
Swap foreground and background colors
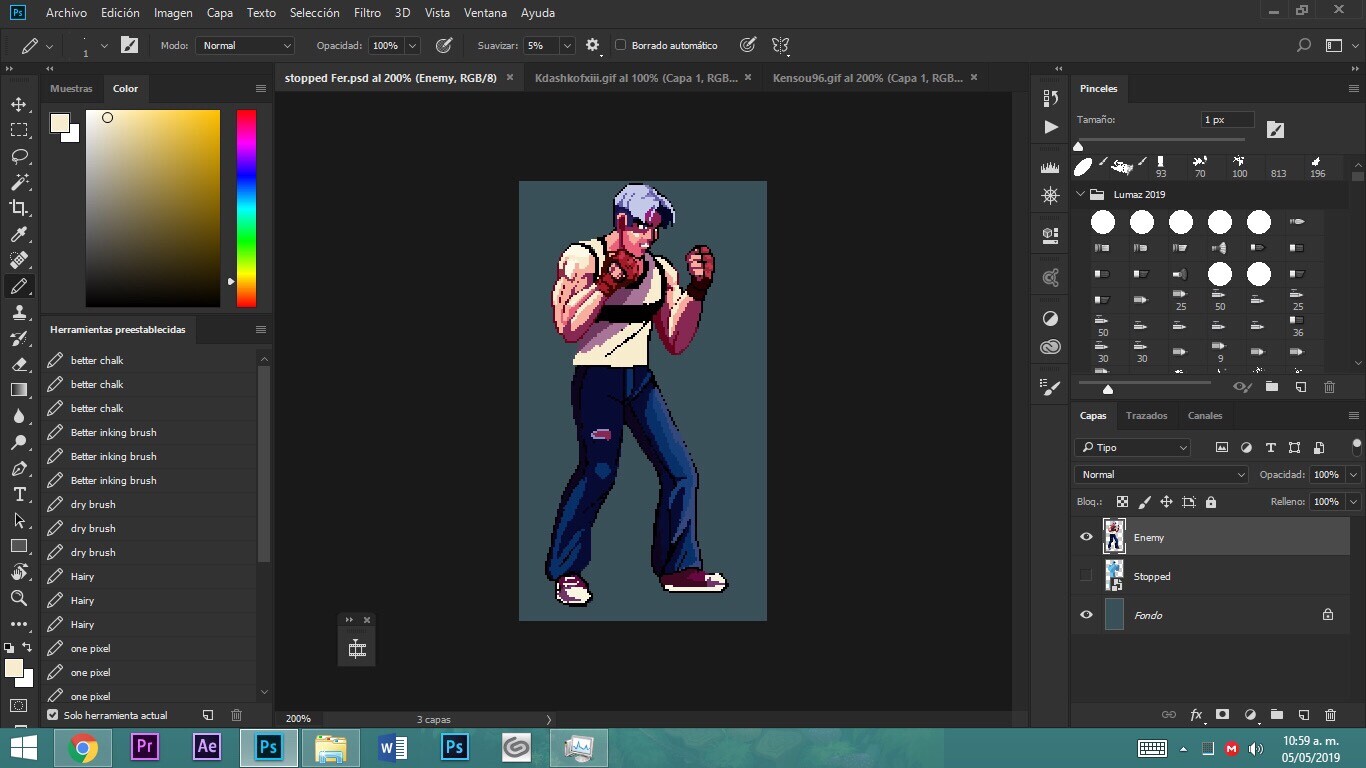(x=27, y=648)
